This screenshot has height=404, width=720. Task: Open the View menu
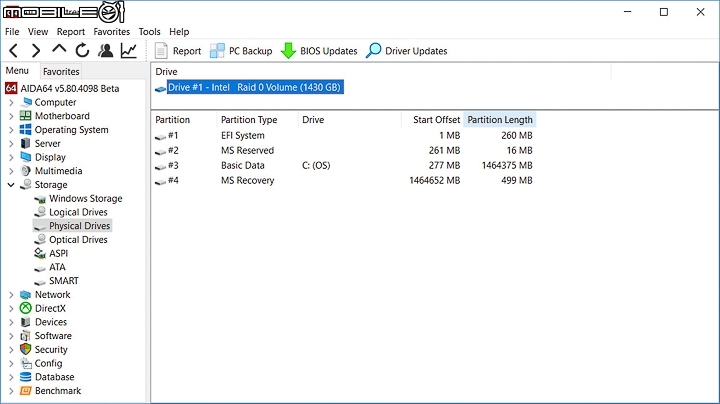38,32
